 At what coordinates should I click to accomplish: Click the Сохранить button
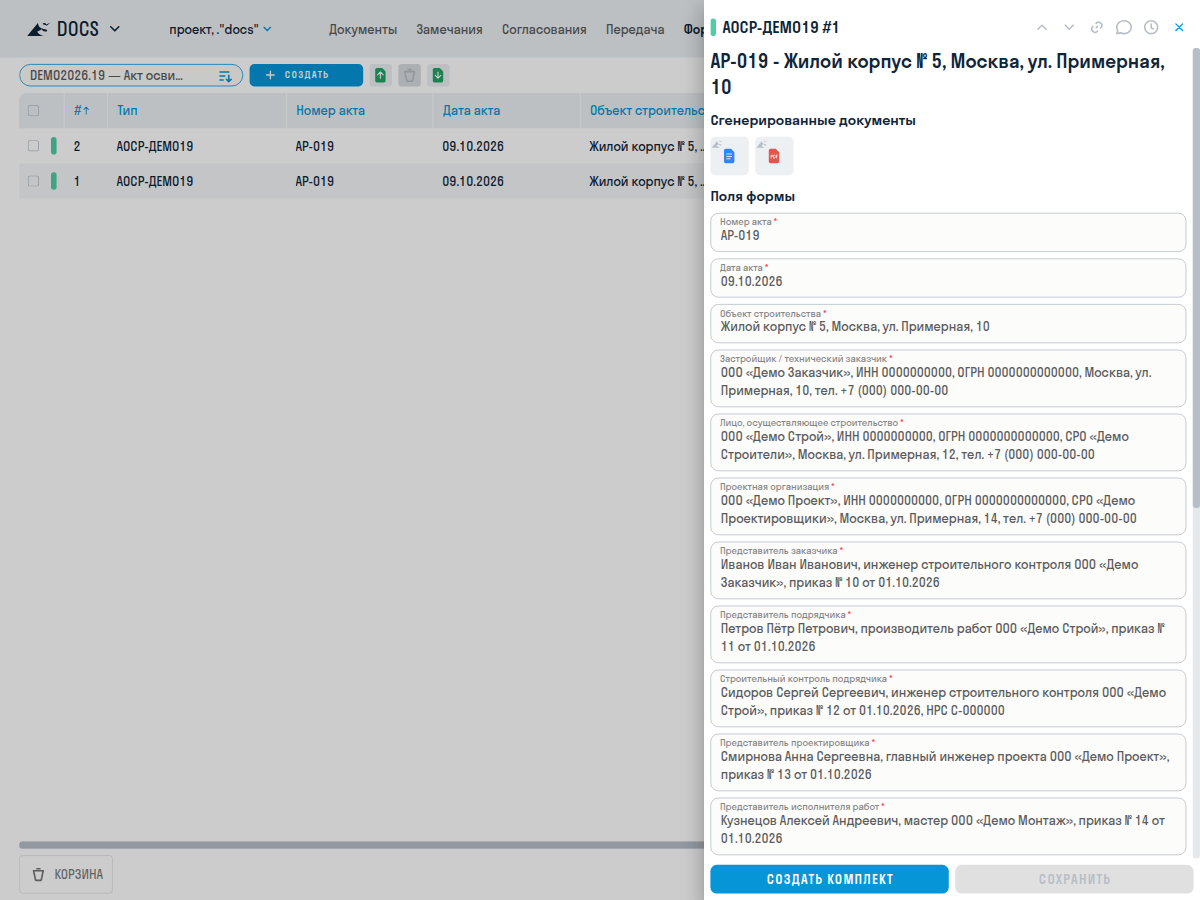(1074, 879)
